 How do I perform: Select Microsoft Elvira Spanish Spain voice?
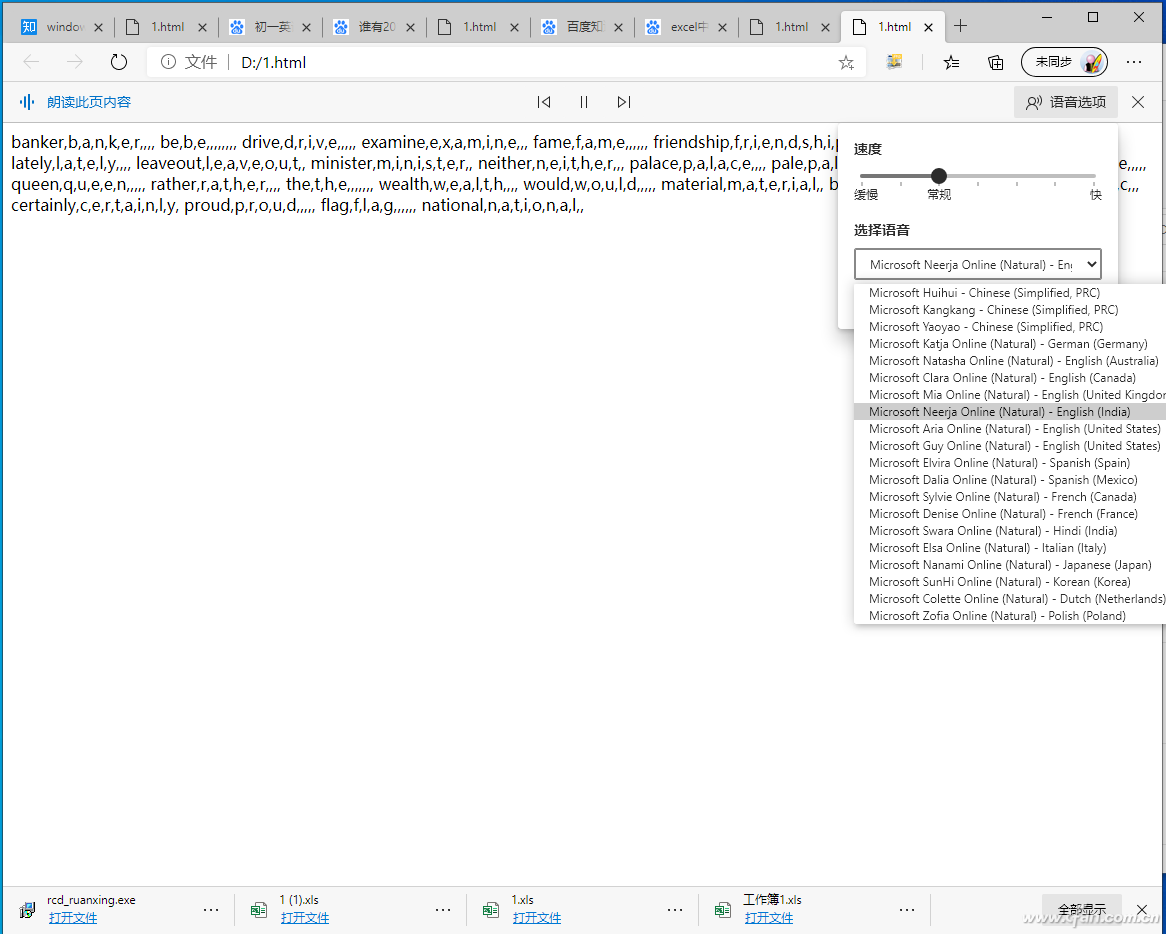(x=1010, y=463)
